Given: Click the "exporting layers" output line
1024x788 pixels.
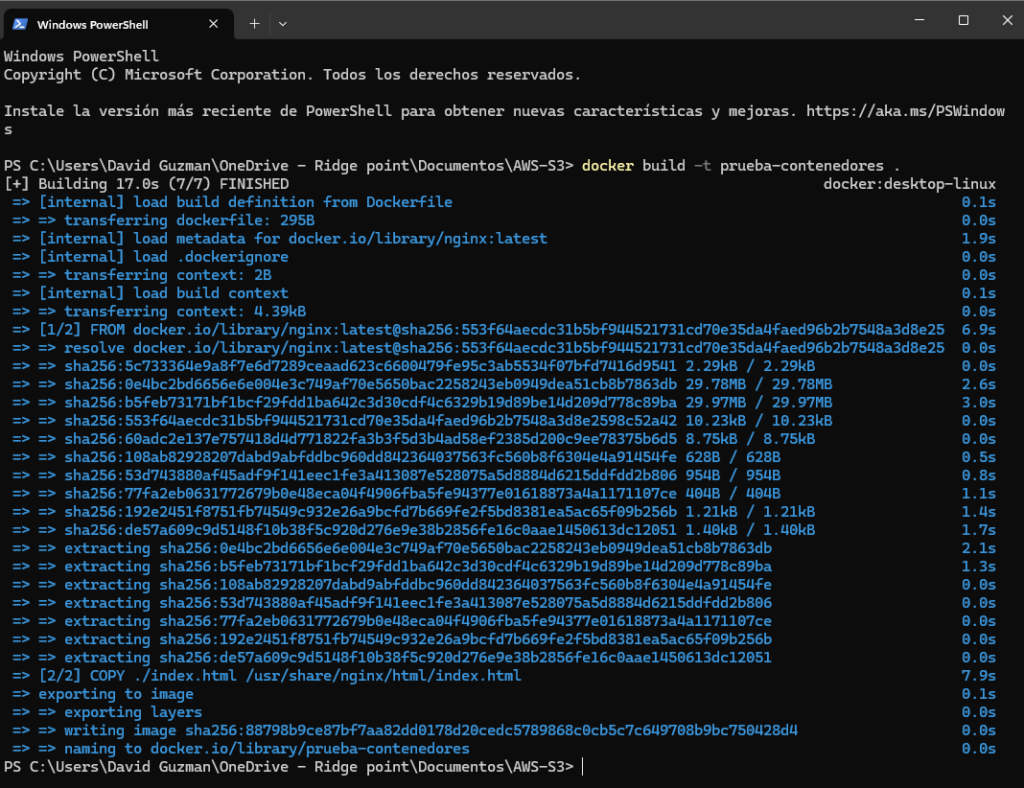Looking at the screenshot, I should [133, 712].
